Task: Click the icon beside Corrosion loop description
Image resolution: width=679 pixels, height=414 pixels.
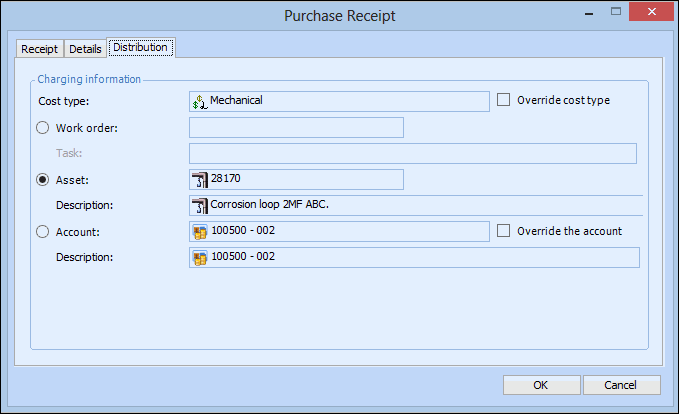Action: (199, 205)
